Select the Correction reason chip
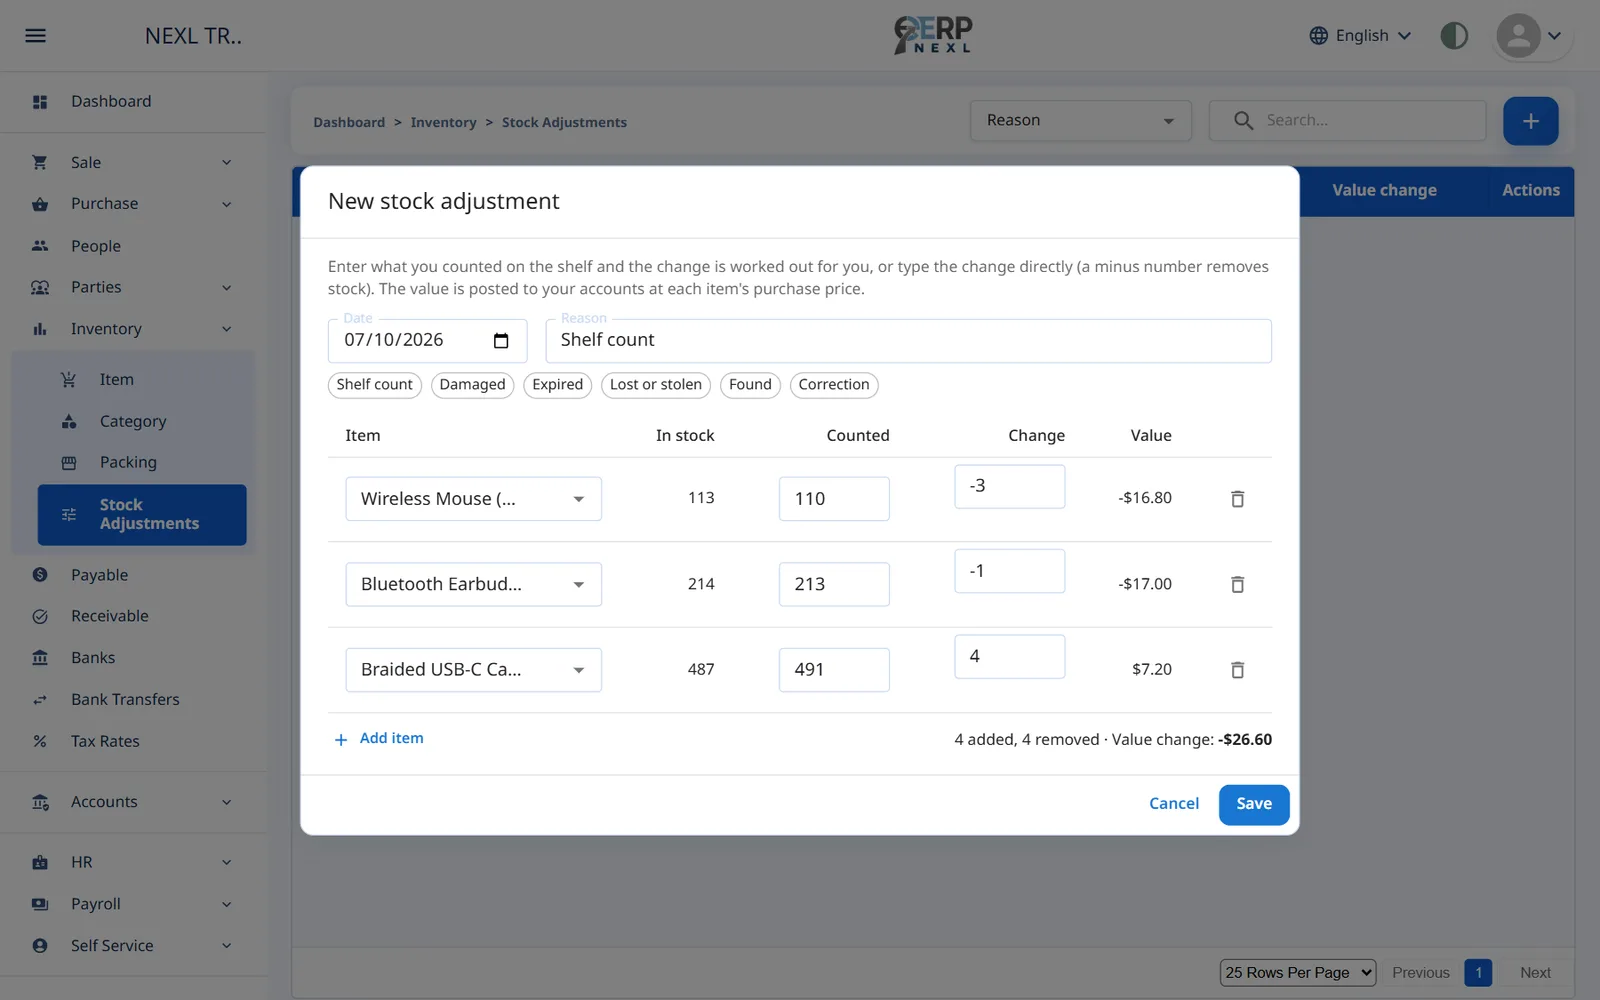1600x1000 pixels. [834, 385]
